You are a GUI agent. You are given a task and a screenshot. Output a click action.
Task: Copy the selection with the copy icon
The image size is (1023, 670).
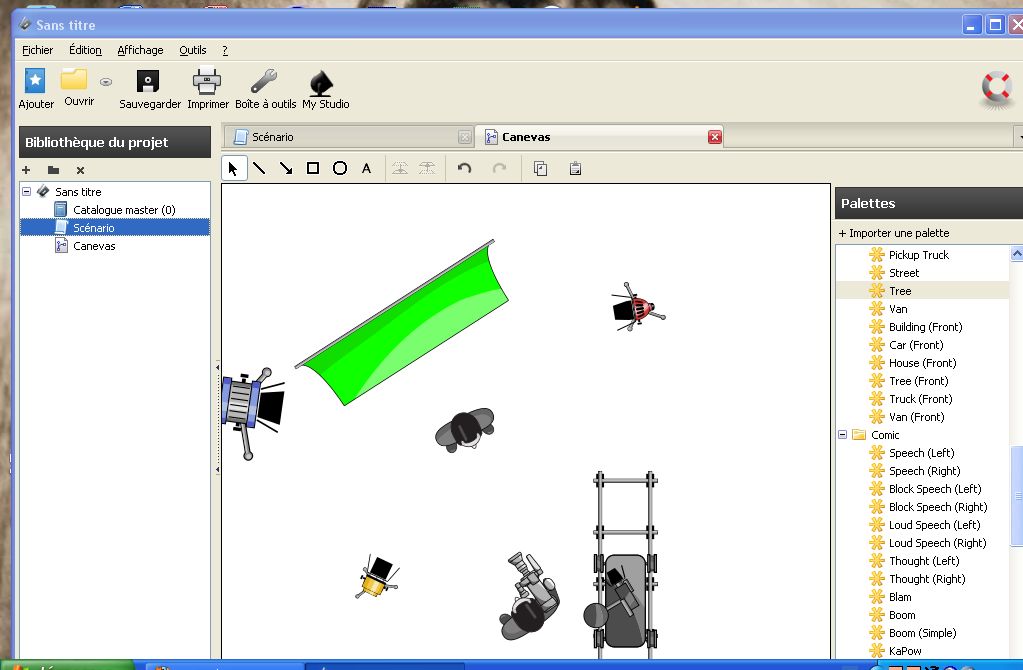[540, 168]
